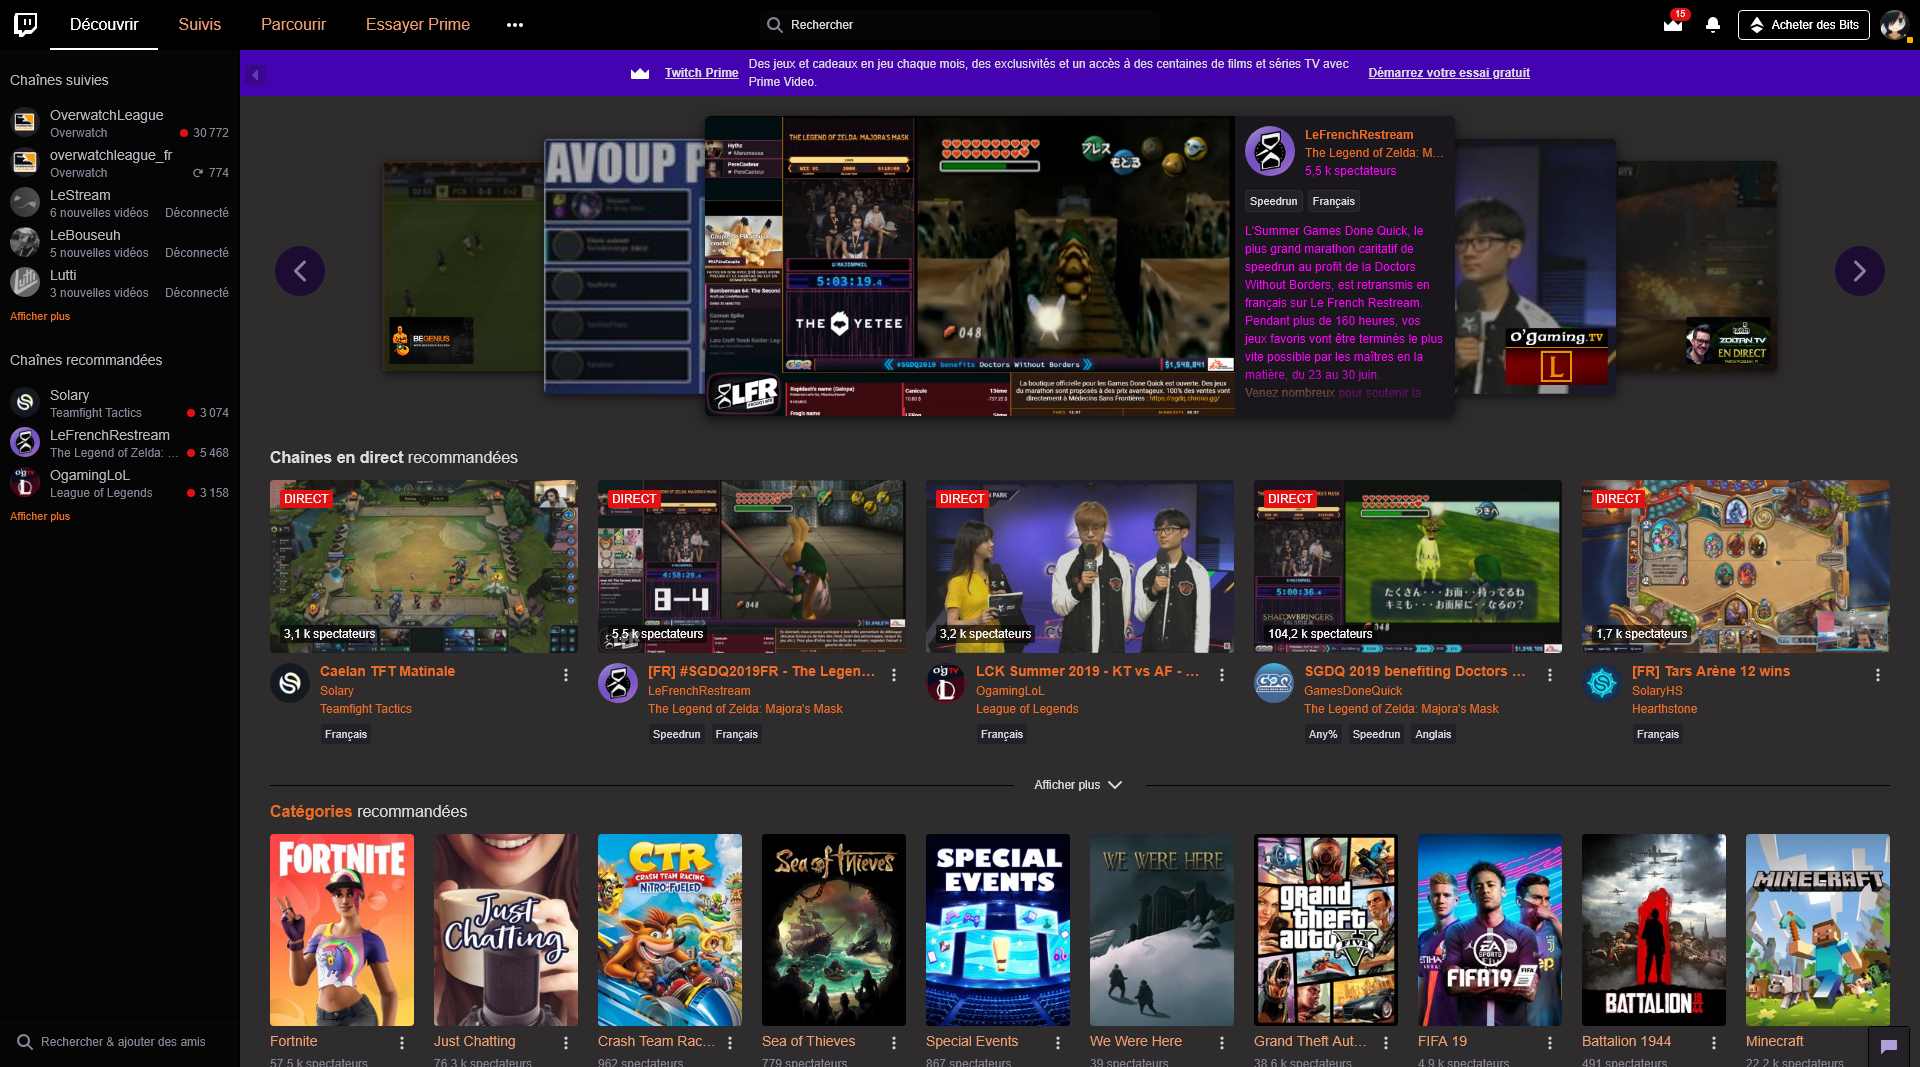Expand Afficher plus under recommended live channels
Image resolution: width=1920 pixels, height=1067 pixels.
click(x=1078, y=785)
